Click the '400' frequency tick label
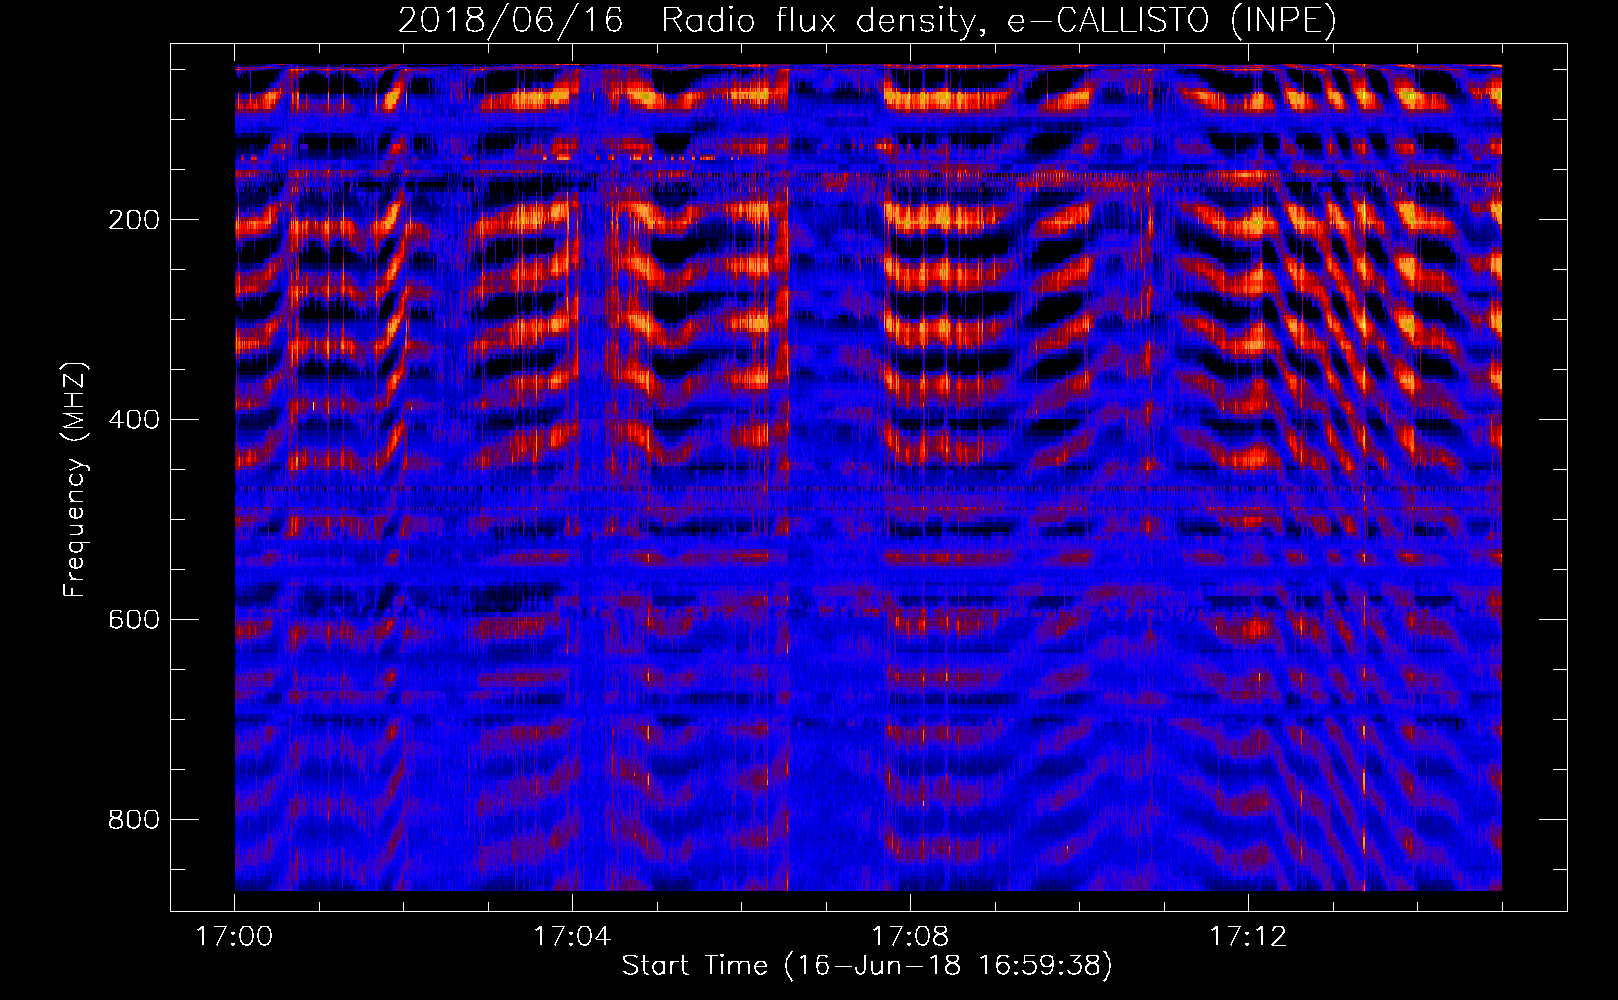Screen dimensions: 1618x1000 (134, 420)
